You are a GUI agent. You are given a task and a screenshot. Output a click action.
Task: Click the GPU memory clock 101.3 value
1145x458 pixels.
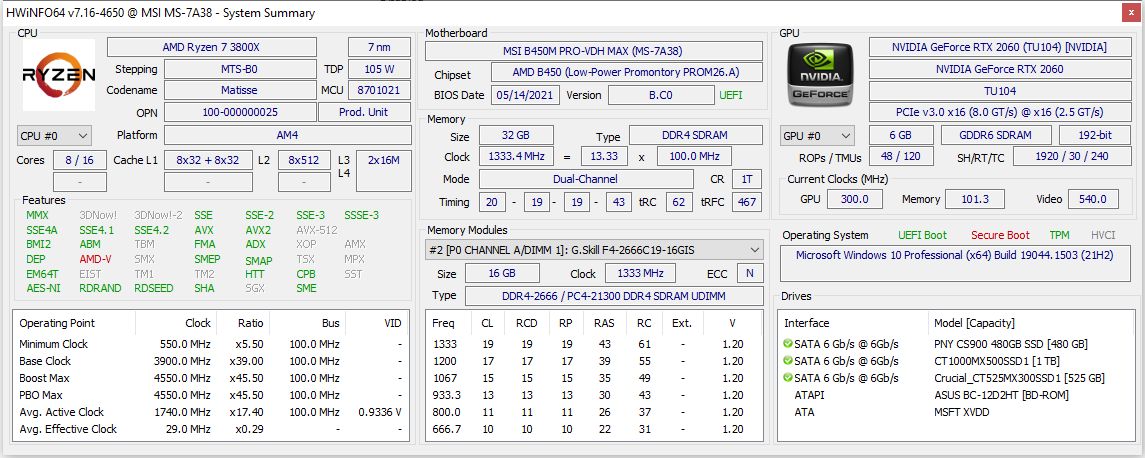click(975, 199)
